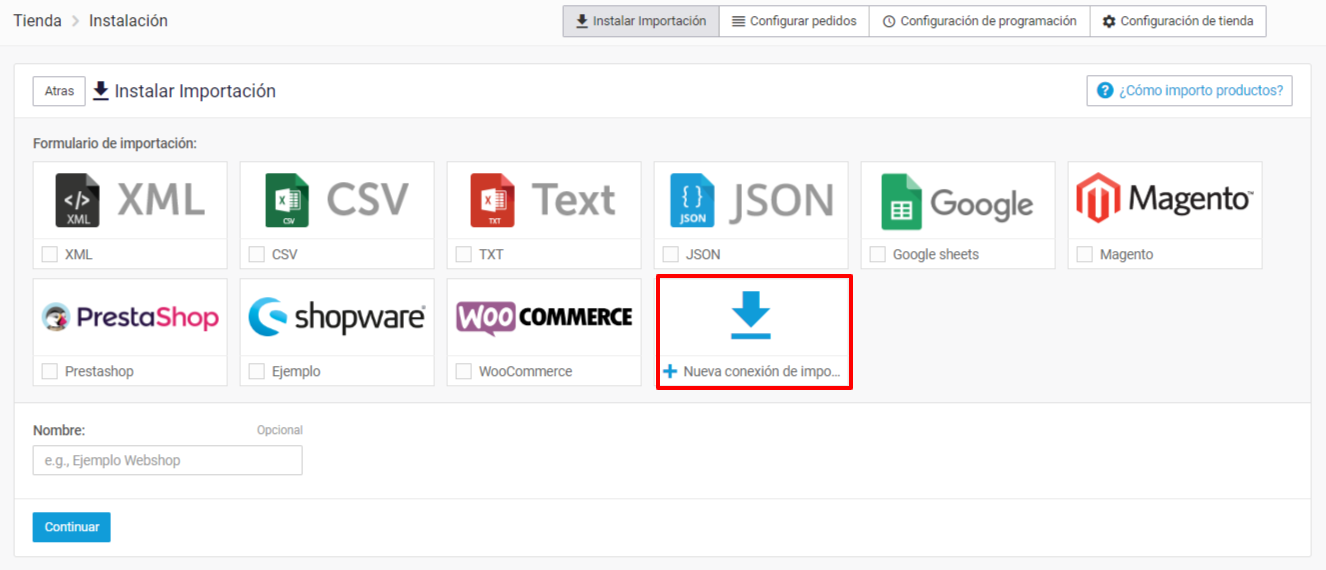
Task: Open the Instalar Importación tab
Action: [x=641, y=21]
